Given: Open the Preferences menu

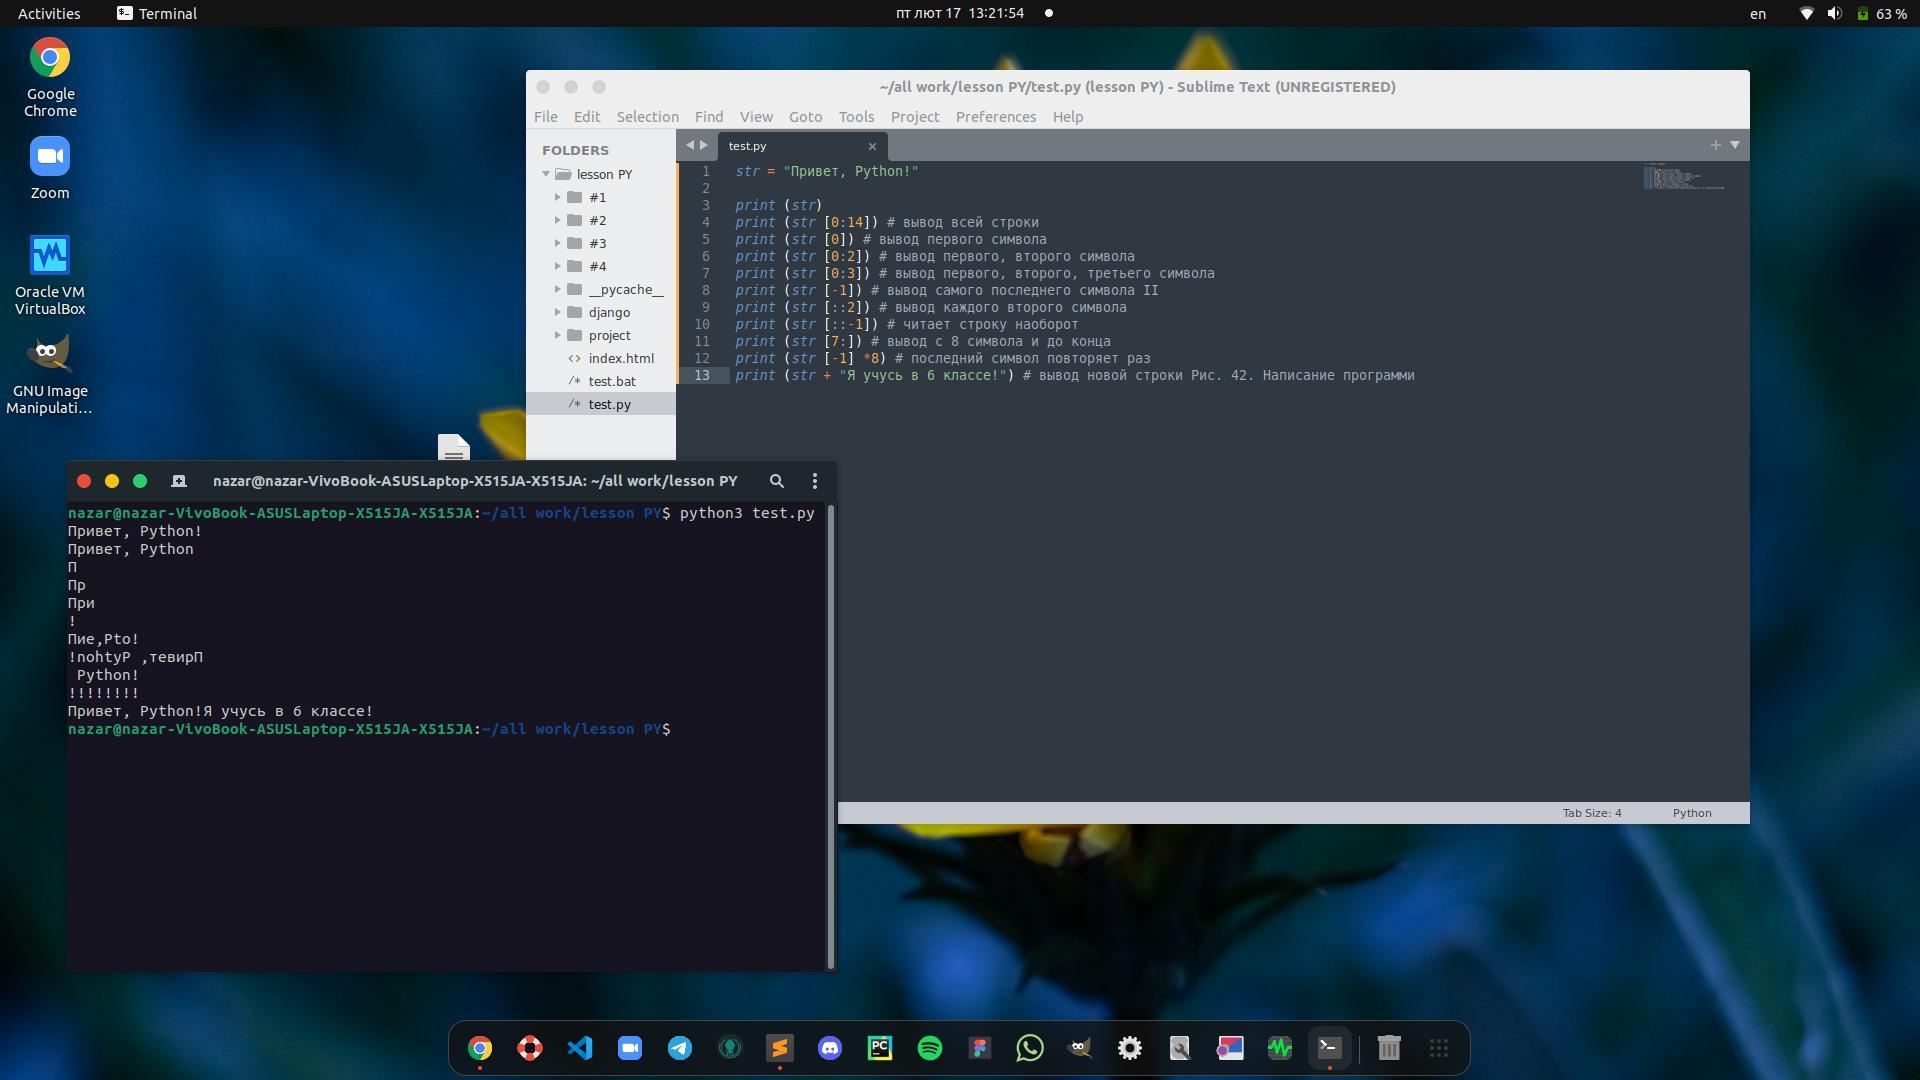Looking at the screenshot, I should click(995, 117).
